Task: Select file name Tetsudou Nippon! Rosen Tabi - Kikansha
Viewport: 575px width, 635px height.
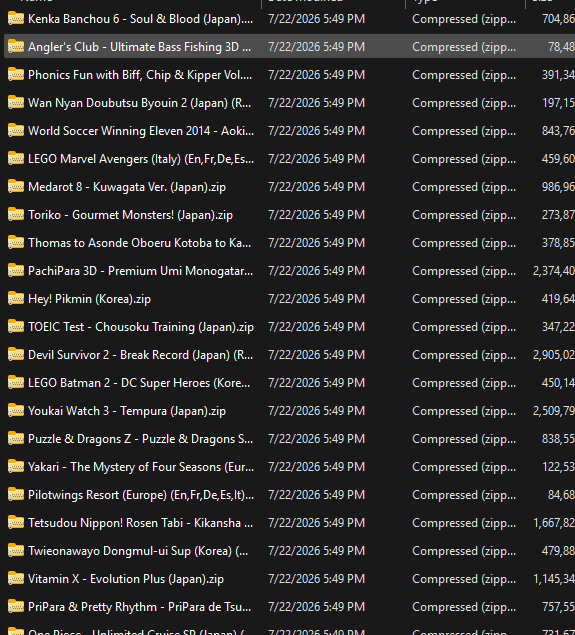Action: [x=141, y=522]
